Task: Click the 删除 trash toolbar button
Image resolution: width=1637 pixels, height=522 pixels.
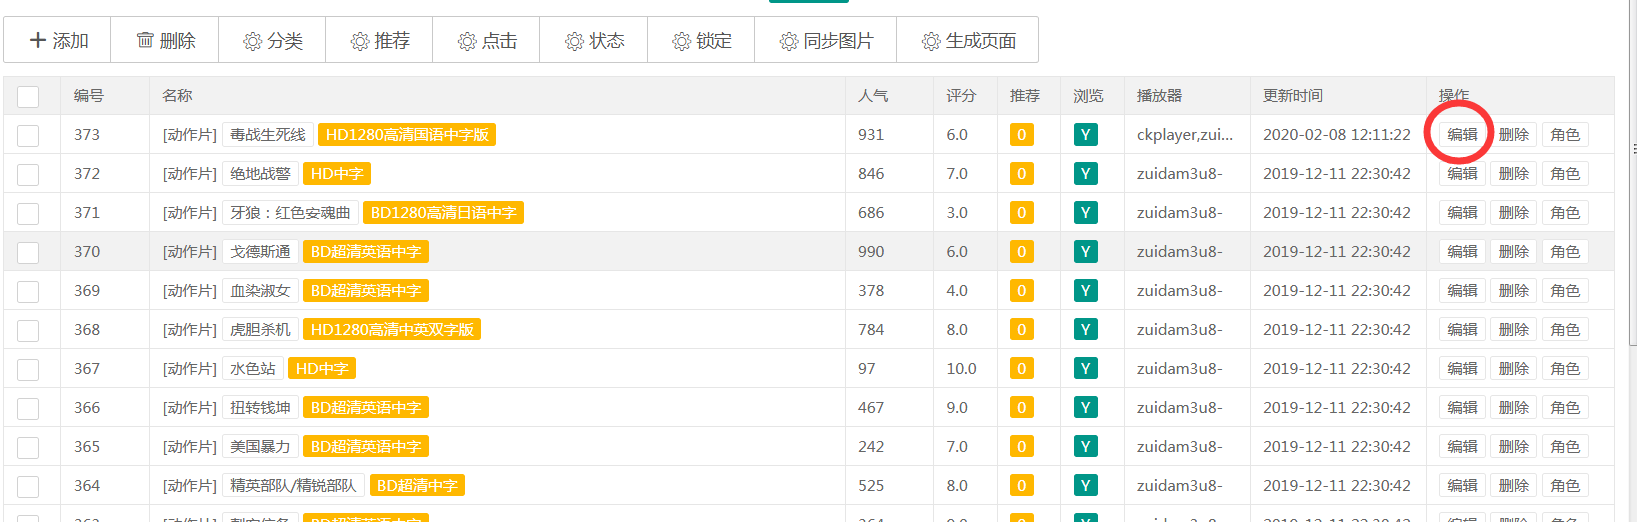Action: point(165,40)
